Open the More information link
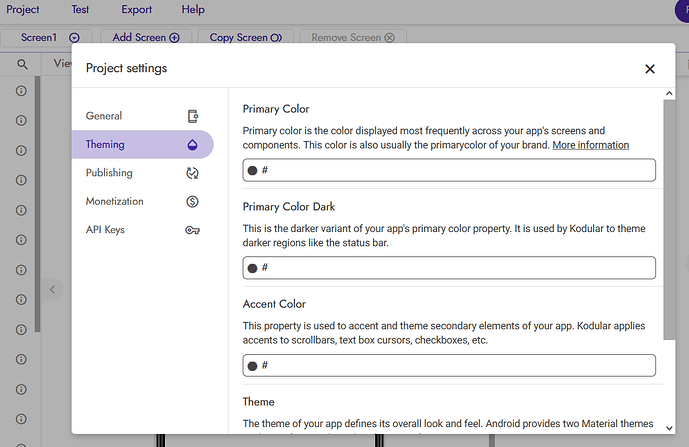 (591, 145)
